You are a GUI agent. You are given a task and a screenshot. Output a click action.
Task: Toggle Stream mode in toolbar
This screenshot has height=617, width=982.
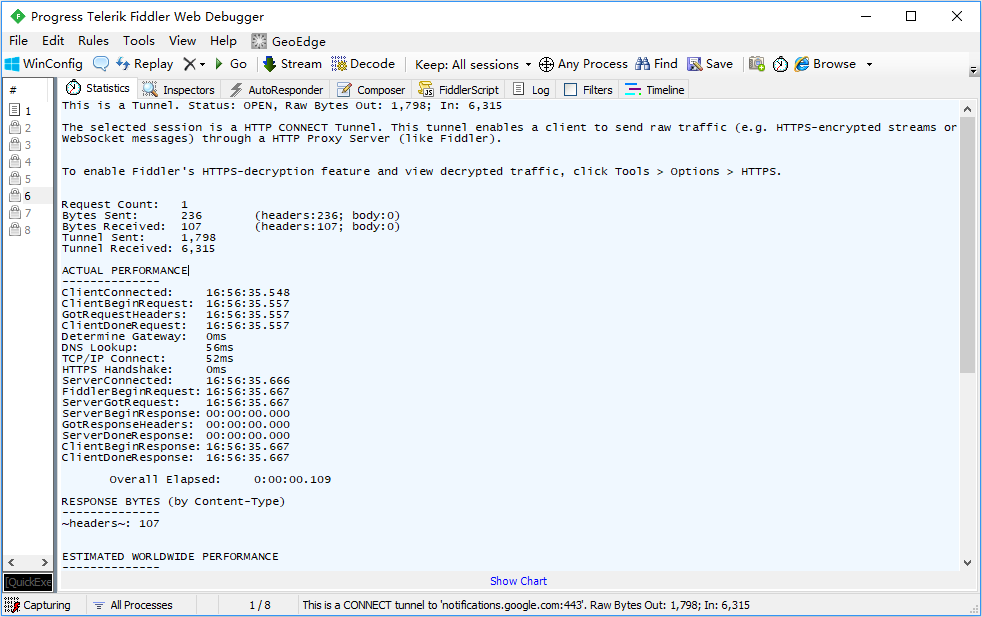292,64
